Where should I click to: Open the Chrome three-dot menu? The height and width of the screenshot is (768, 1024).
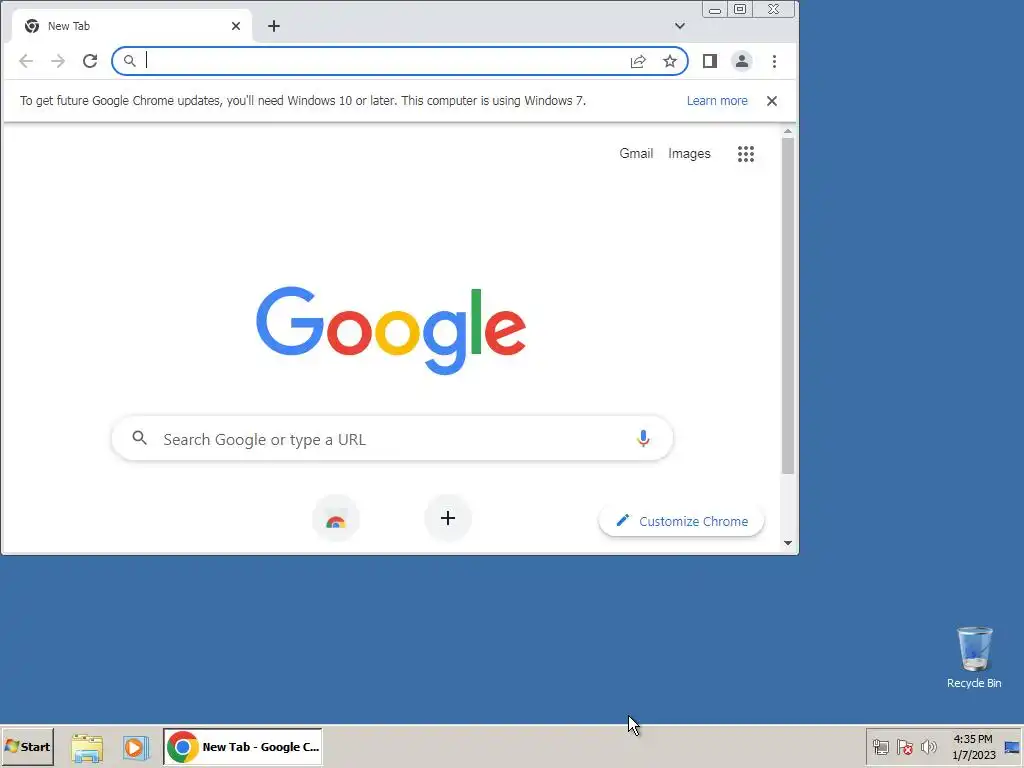(x=775, y=61)
